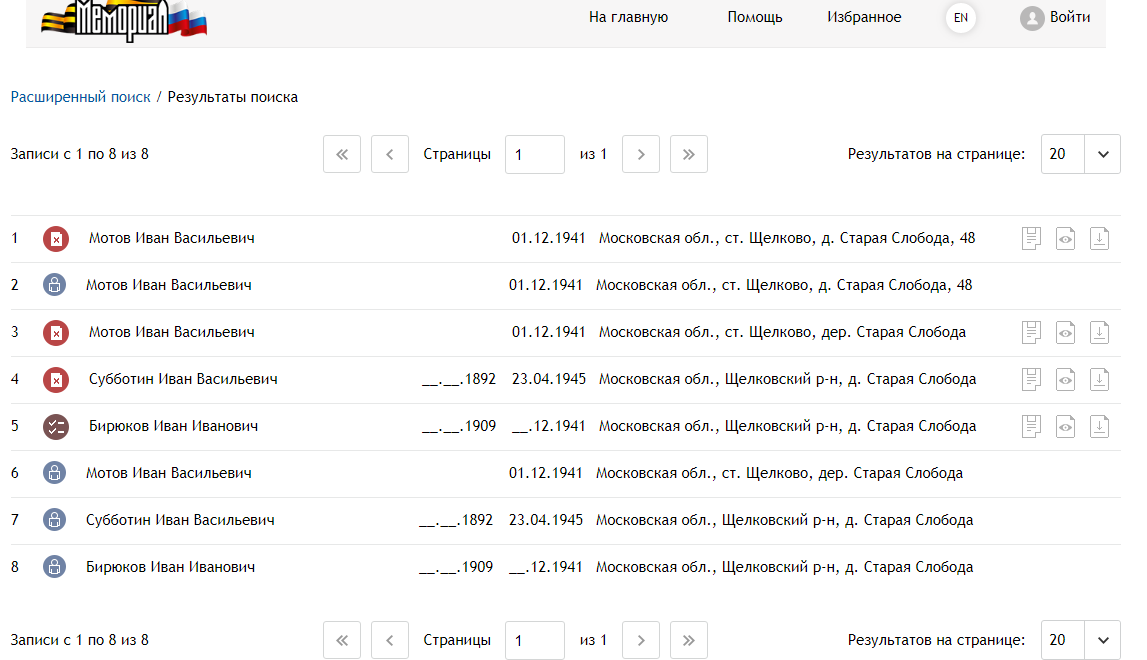Open the Помощь menu item
This screenshot has width=1147, height=660.
tap(755, 17)
